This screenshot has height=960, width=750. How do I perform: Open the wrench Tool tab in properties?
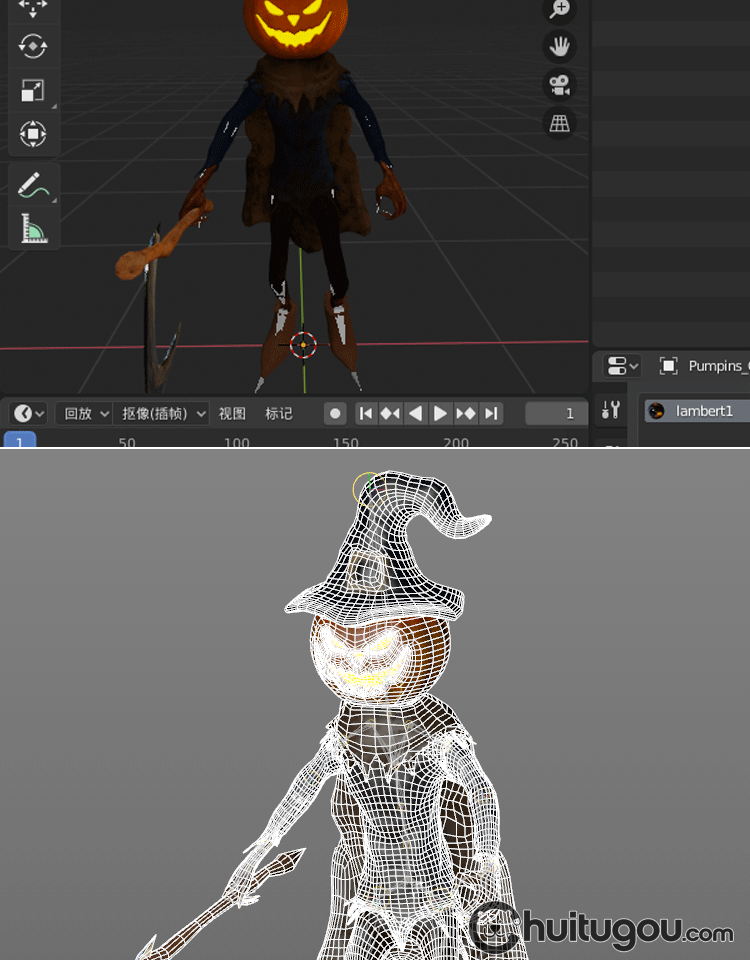[x=610, y=409]
